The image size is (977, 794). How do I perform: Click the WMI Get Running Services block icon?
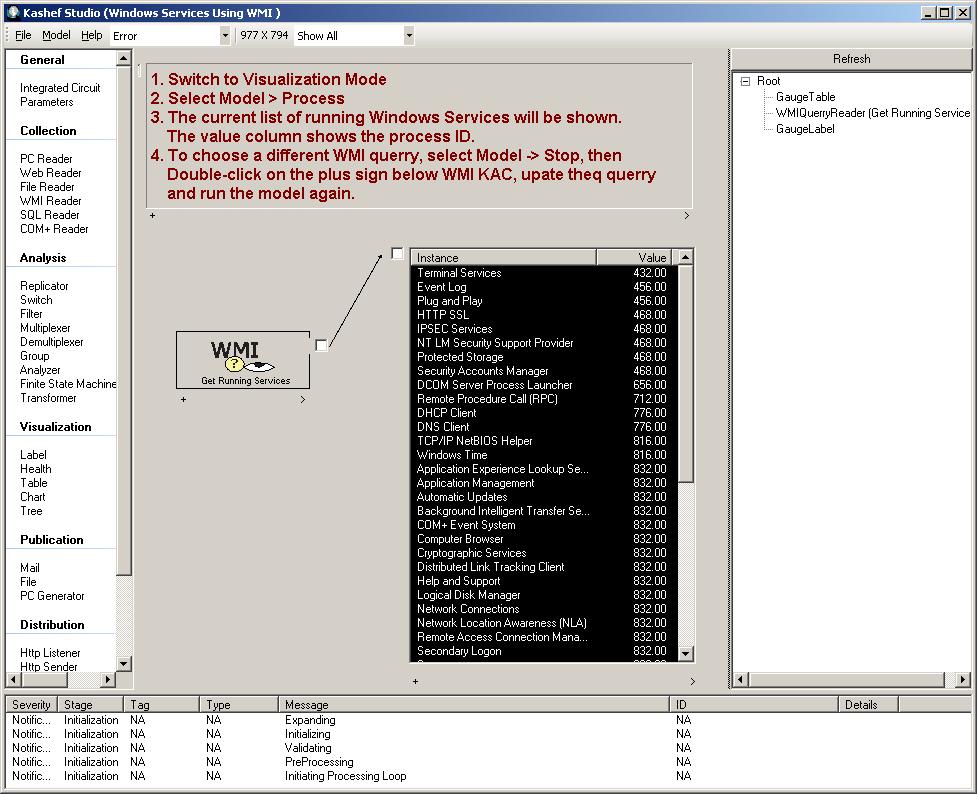[242, 359]
